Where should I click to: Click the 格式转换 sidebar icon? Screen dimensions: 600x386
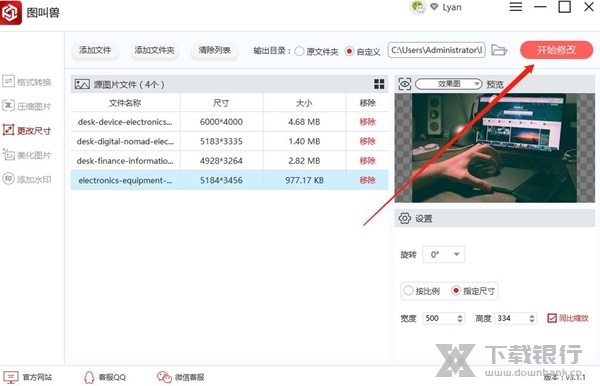pyautogui.click(x=8, y=81)
